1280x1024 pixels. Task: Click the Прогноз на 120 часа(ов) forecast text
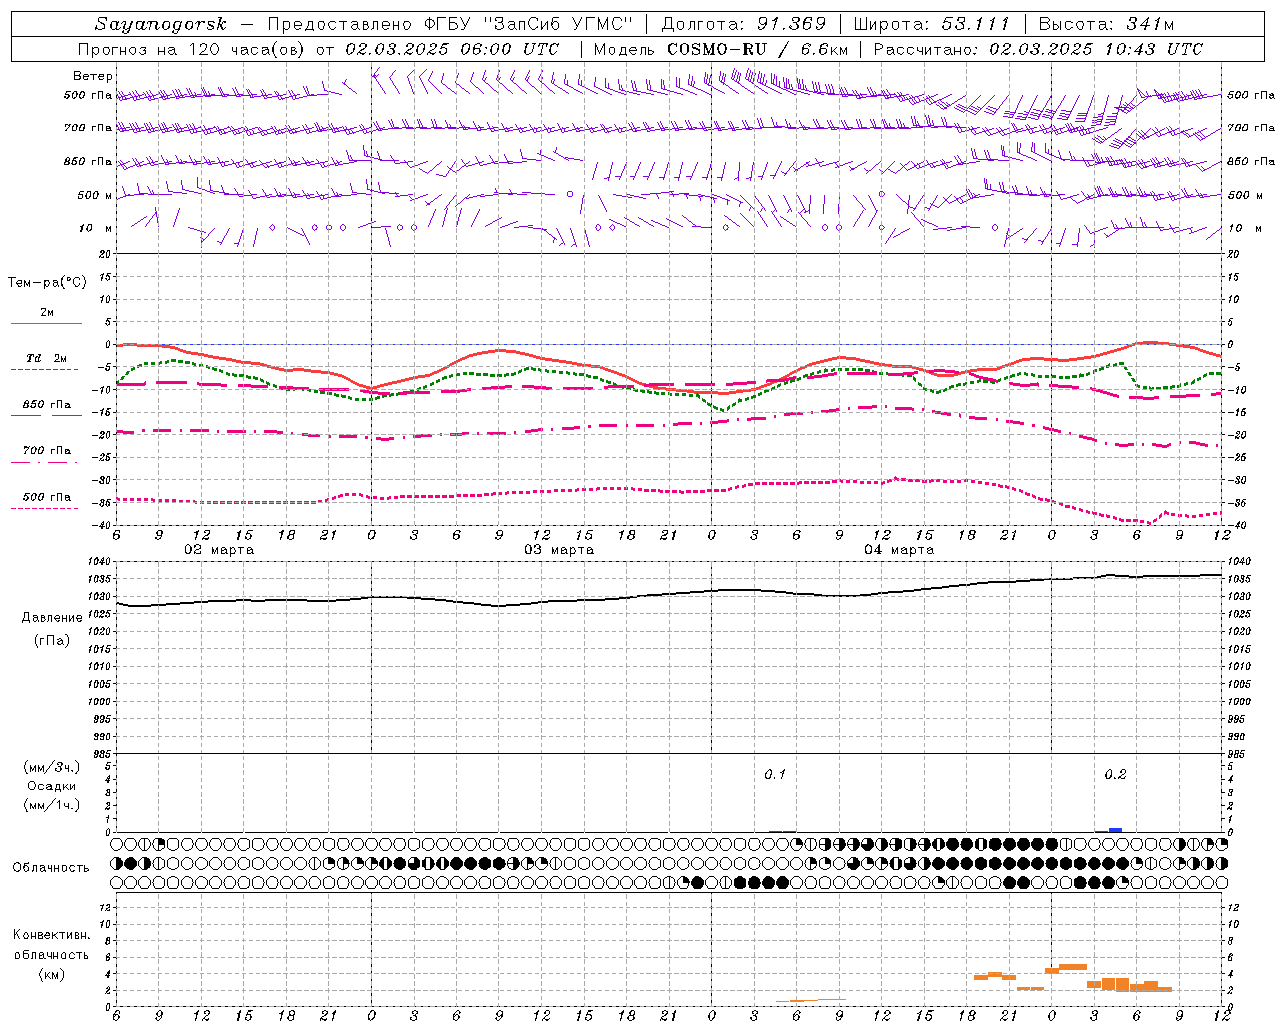tap(193, 49)
